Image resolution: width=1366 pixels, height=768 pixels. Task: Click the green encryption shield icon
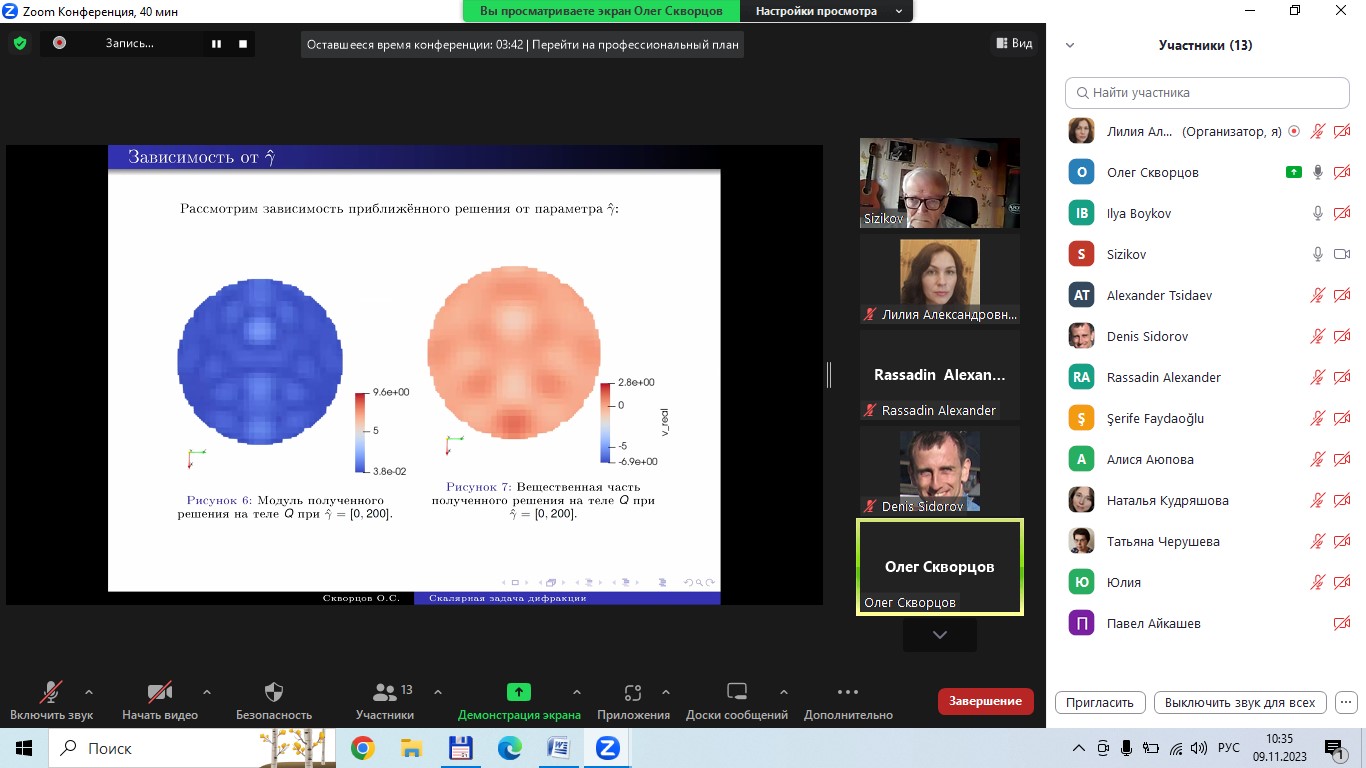19,43
